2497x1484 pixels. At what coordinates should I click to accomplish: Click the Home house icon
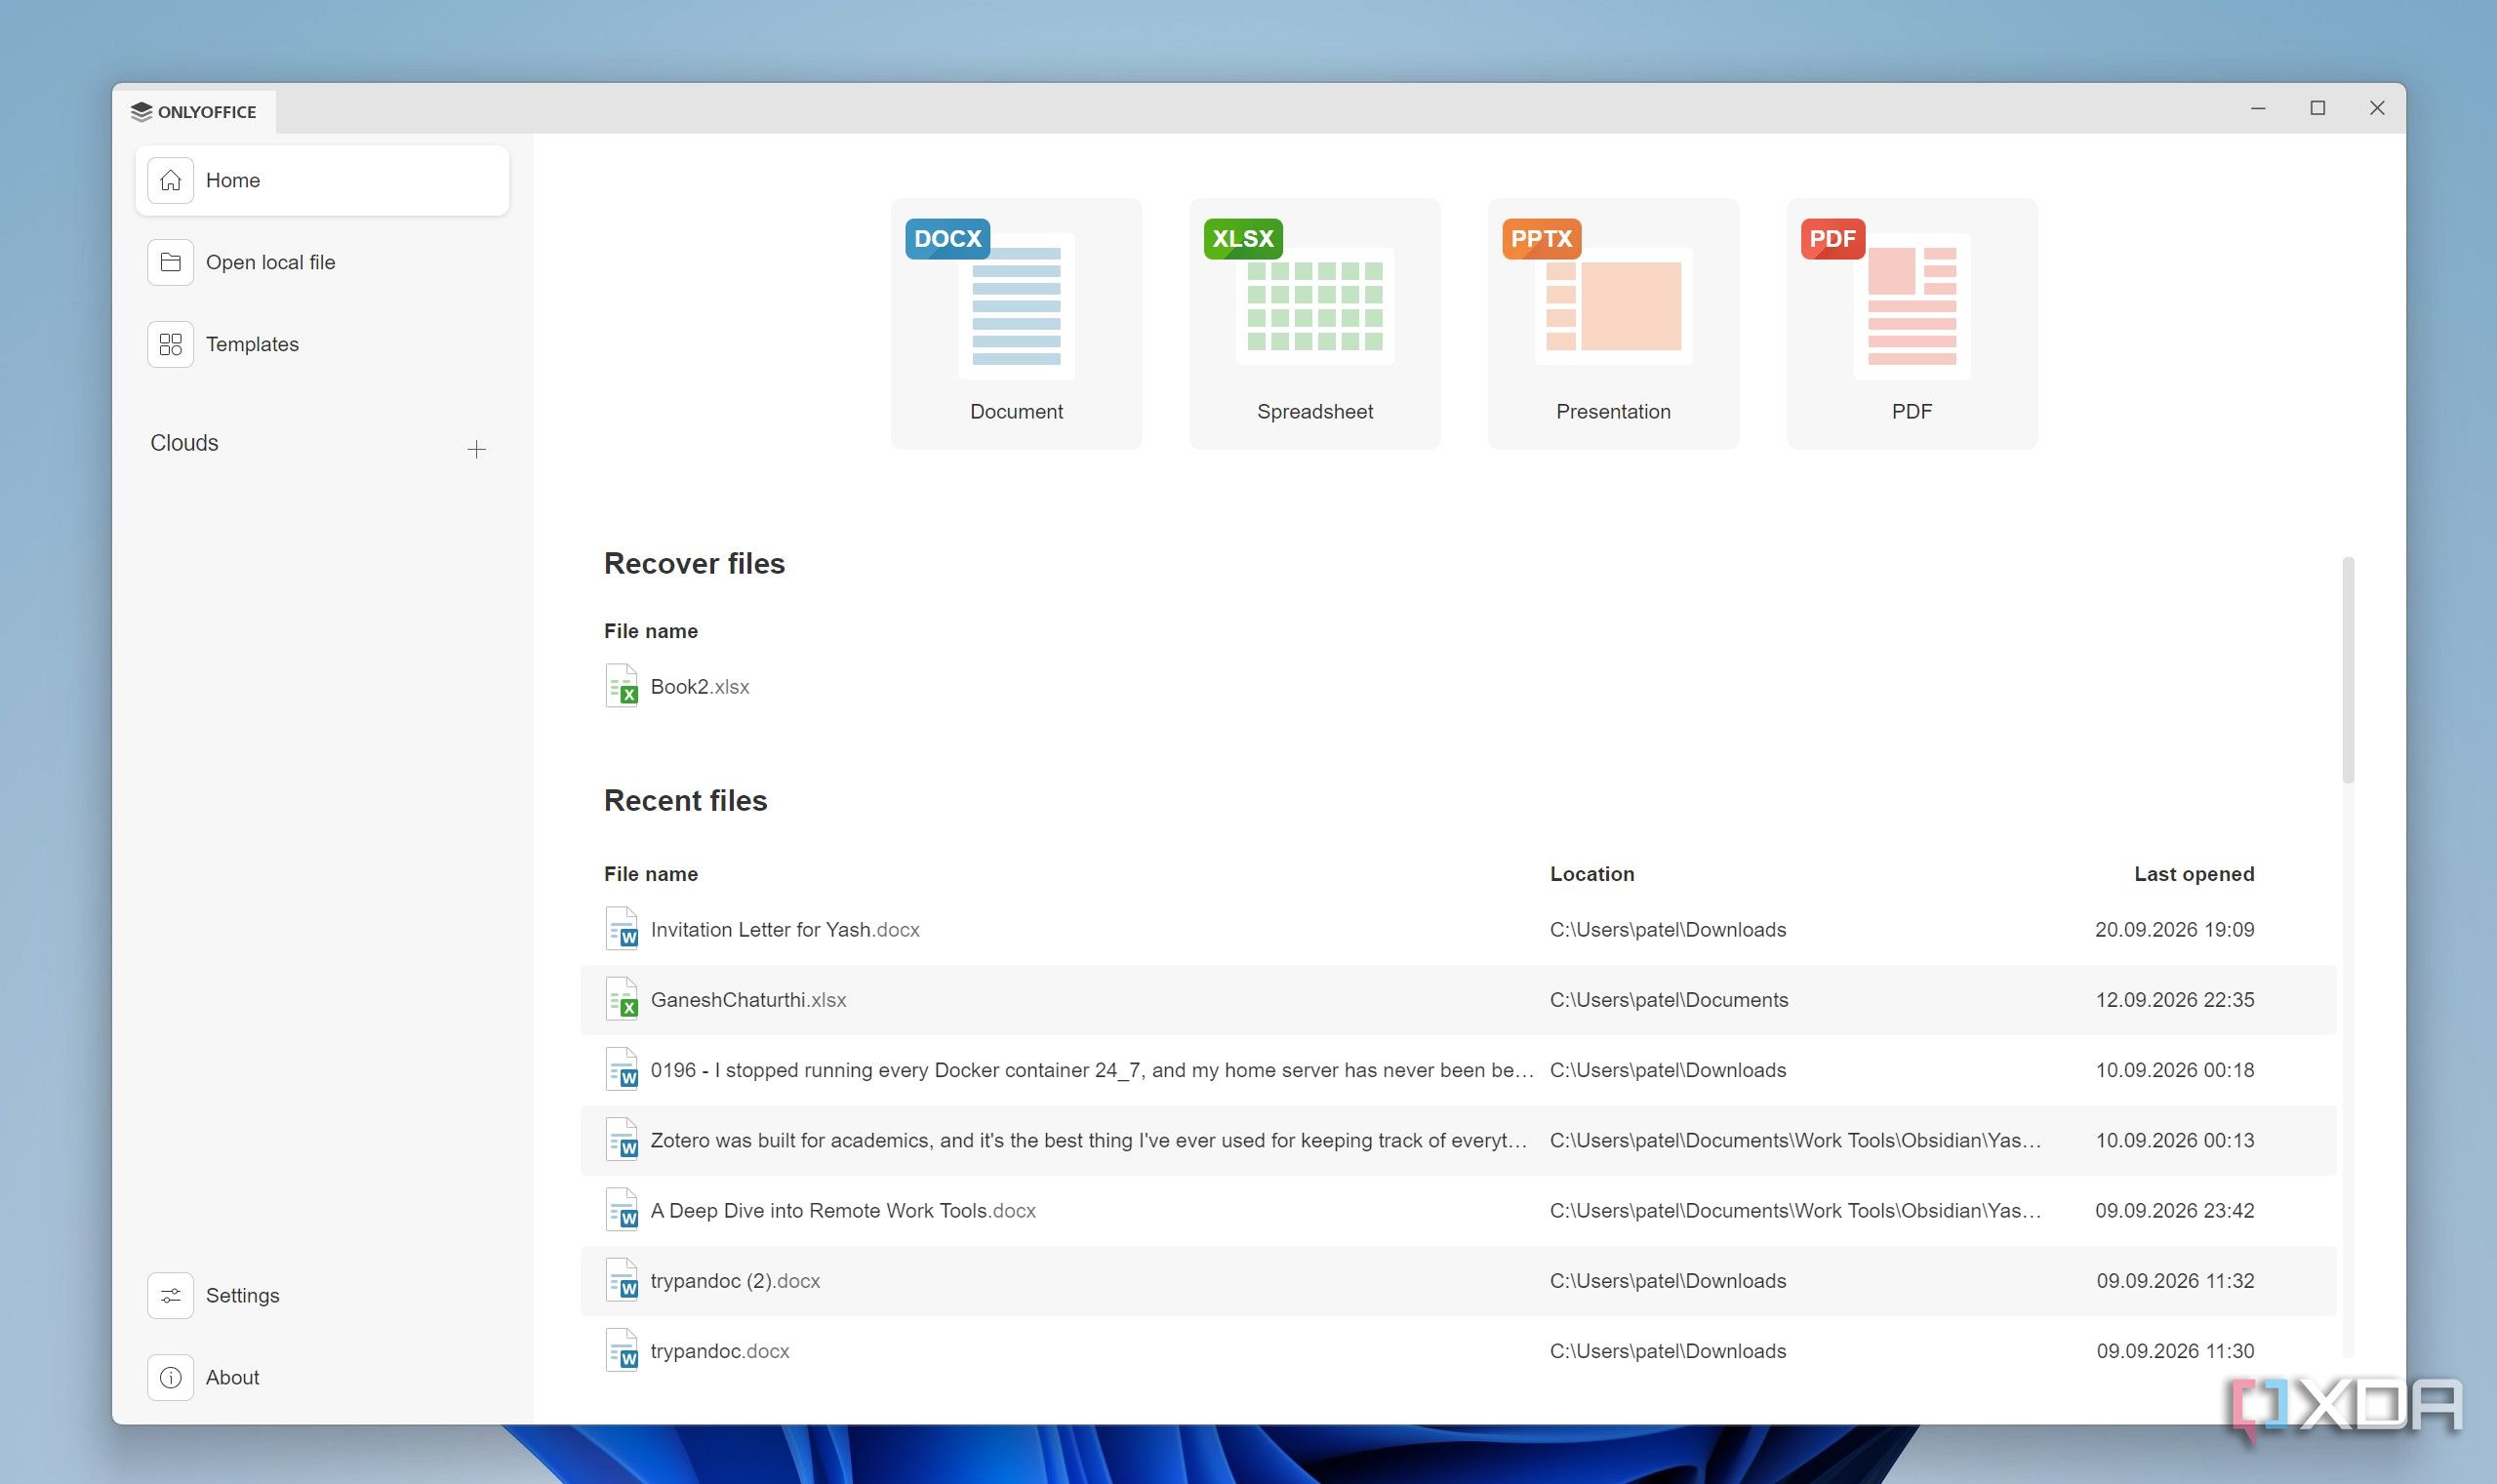pyautogui.click(x=171, y=180)
